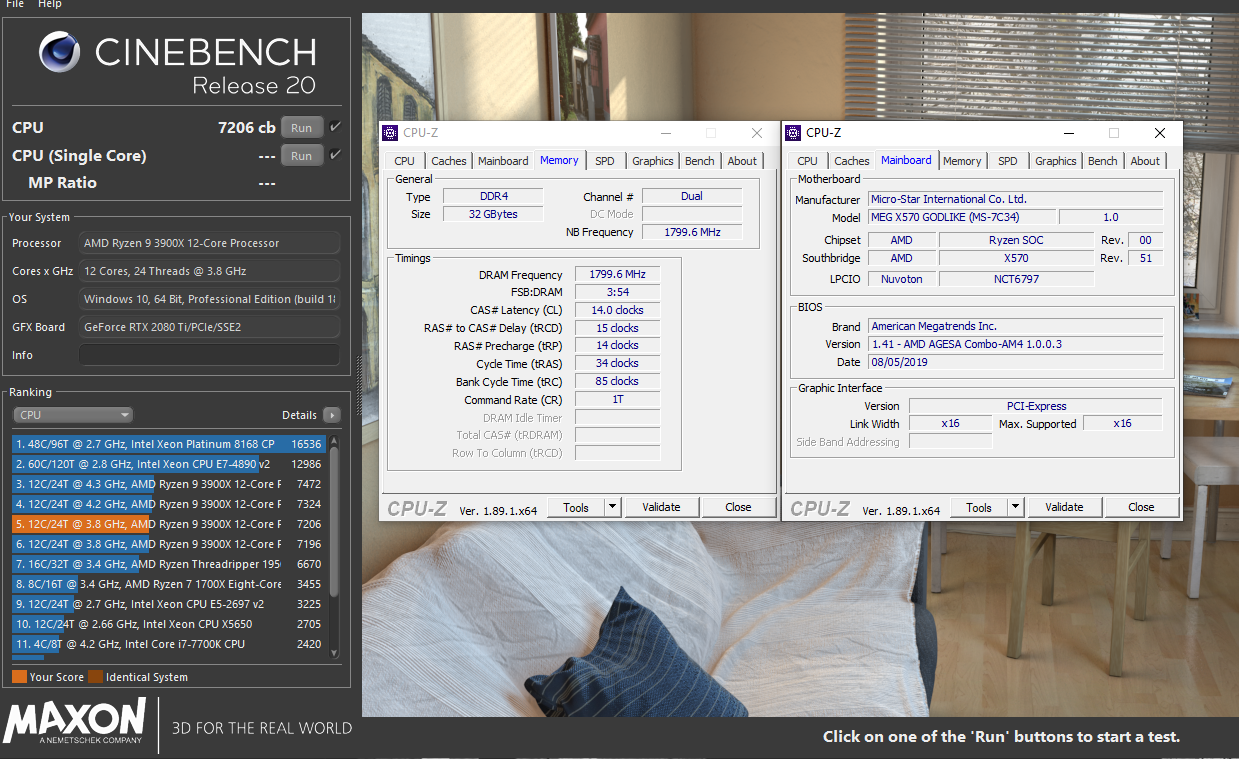
Task: Select SPD tab in Mainboard CPU-Z window
Action: 1008,161
